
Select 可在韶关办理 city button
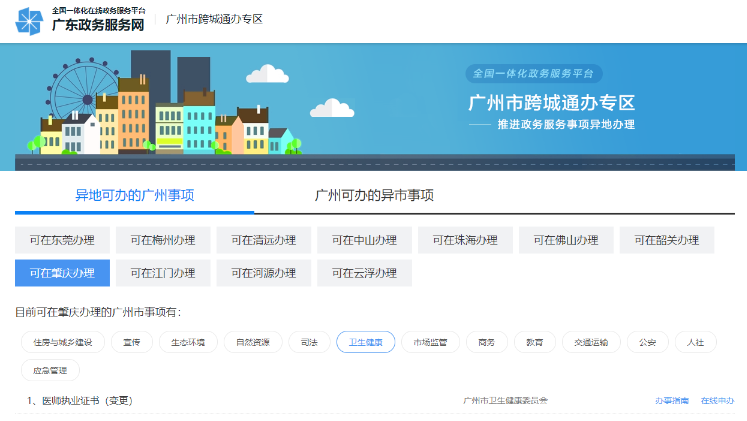[666, 240]
